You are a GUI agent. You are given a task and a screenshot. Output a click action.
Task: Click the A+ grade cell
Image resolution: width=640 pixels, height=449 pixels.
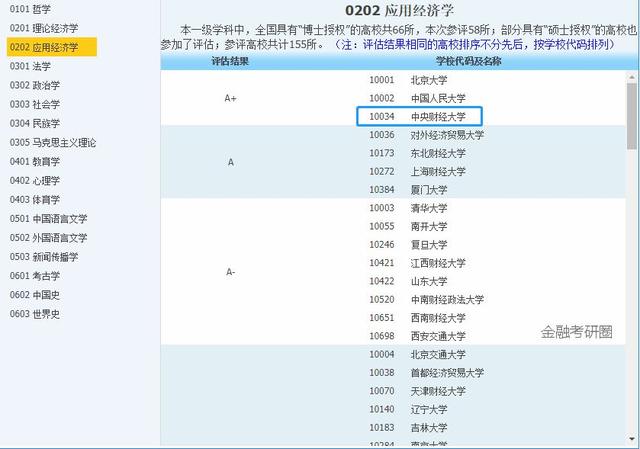coord(231,98)
